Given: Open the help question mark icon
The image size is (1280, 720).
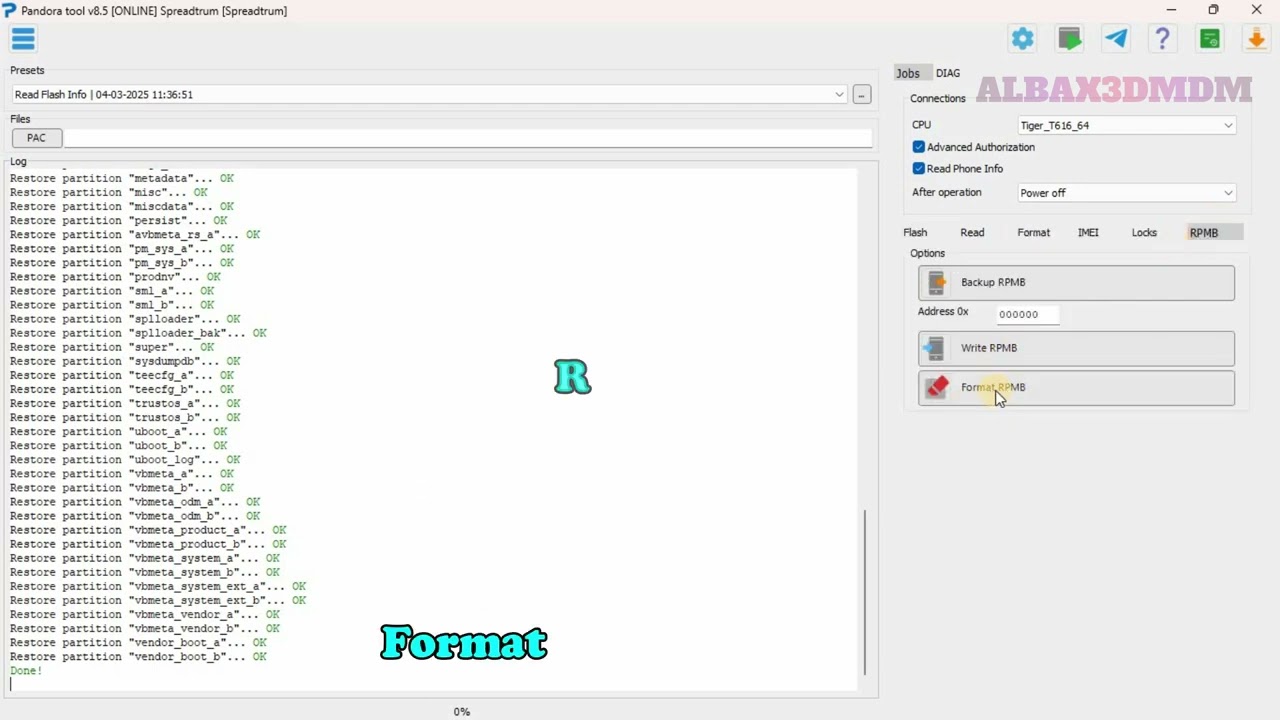Looking at the screenshot, I should click(x=1162, y=39).
